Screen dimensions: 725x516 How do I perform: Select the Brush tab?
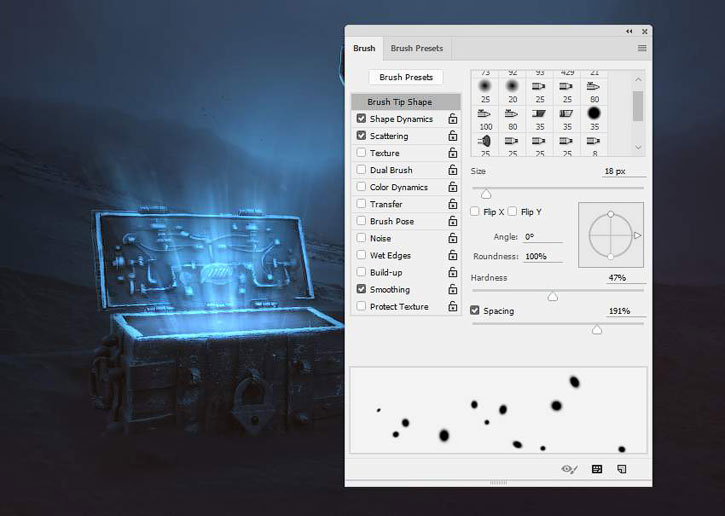pyautogui.click(x=364, y=48)
